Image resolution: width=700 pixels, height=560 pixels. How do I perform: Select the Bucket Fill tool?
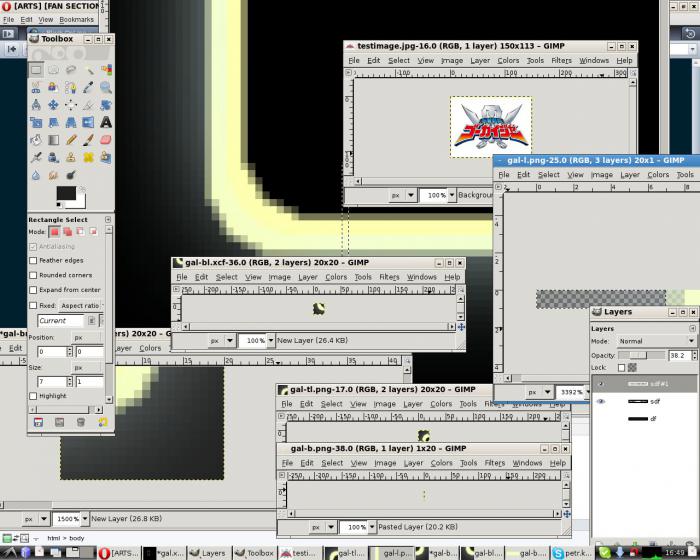coord(36,140)
